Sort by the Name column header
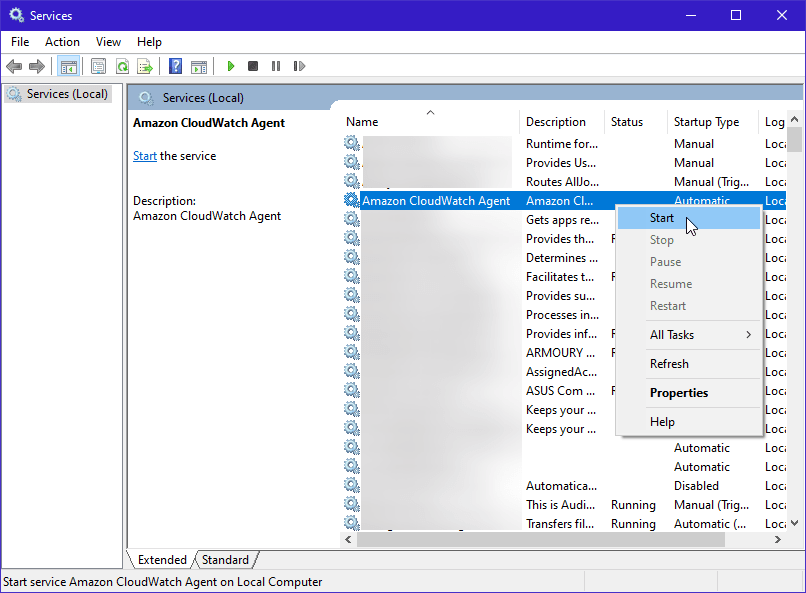This screenshot has width=806, height=593. tap(431, 122)
